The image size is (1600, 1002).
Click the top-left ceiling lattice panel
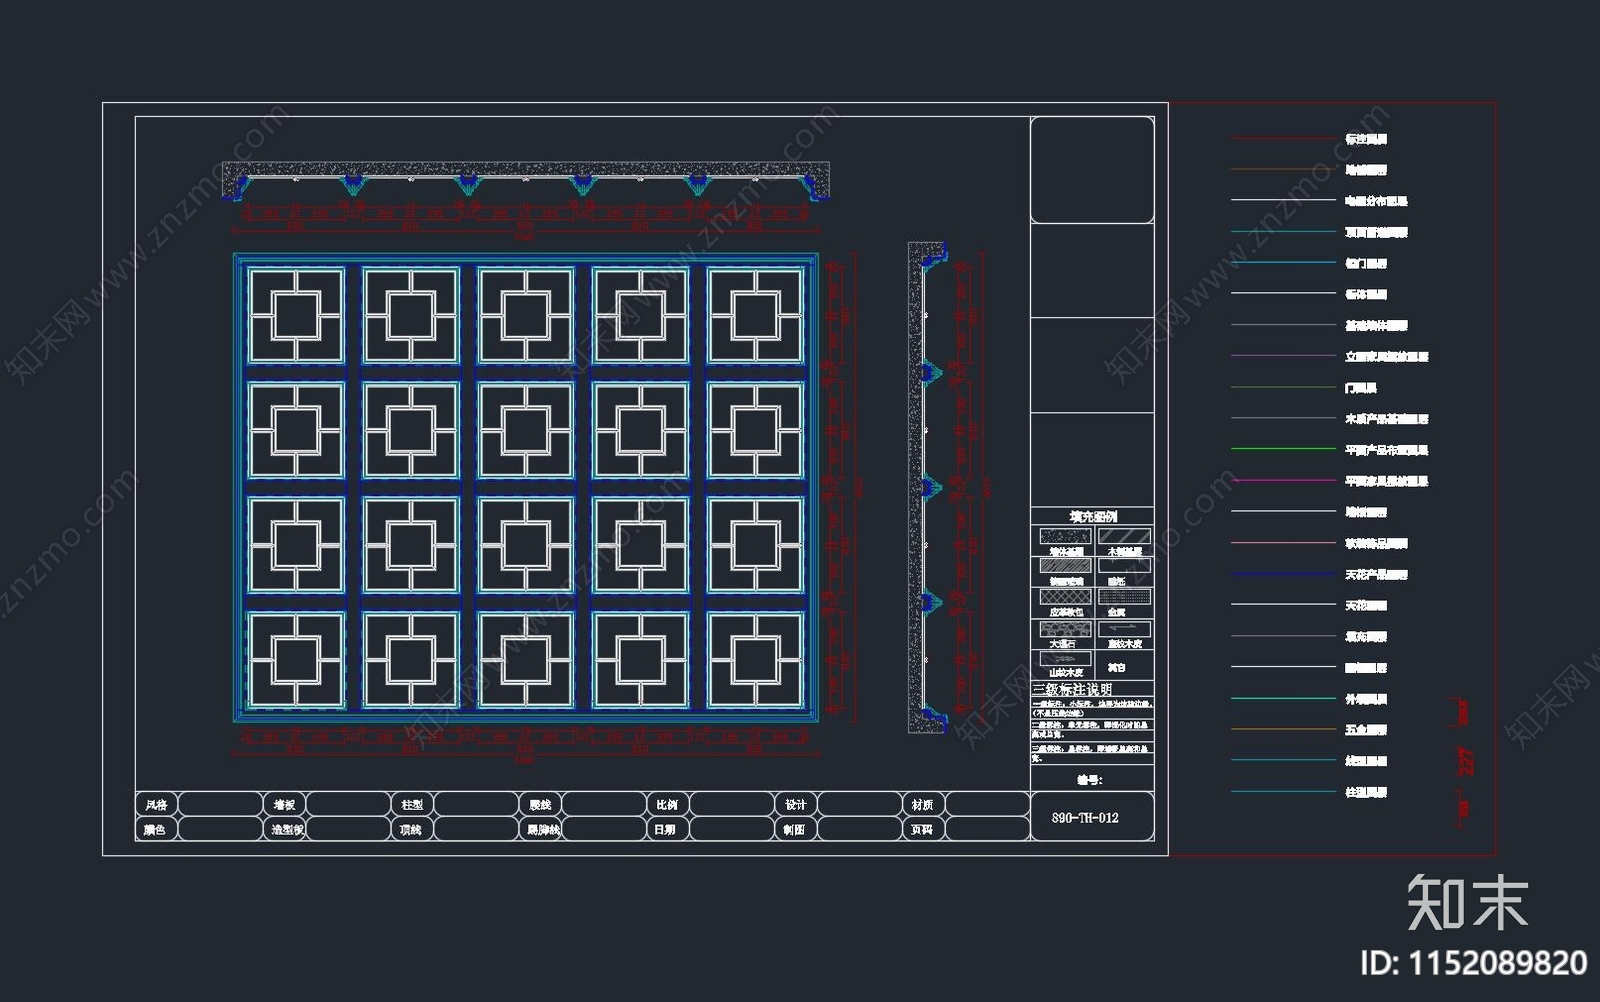pos(296,315)
